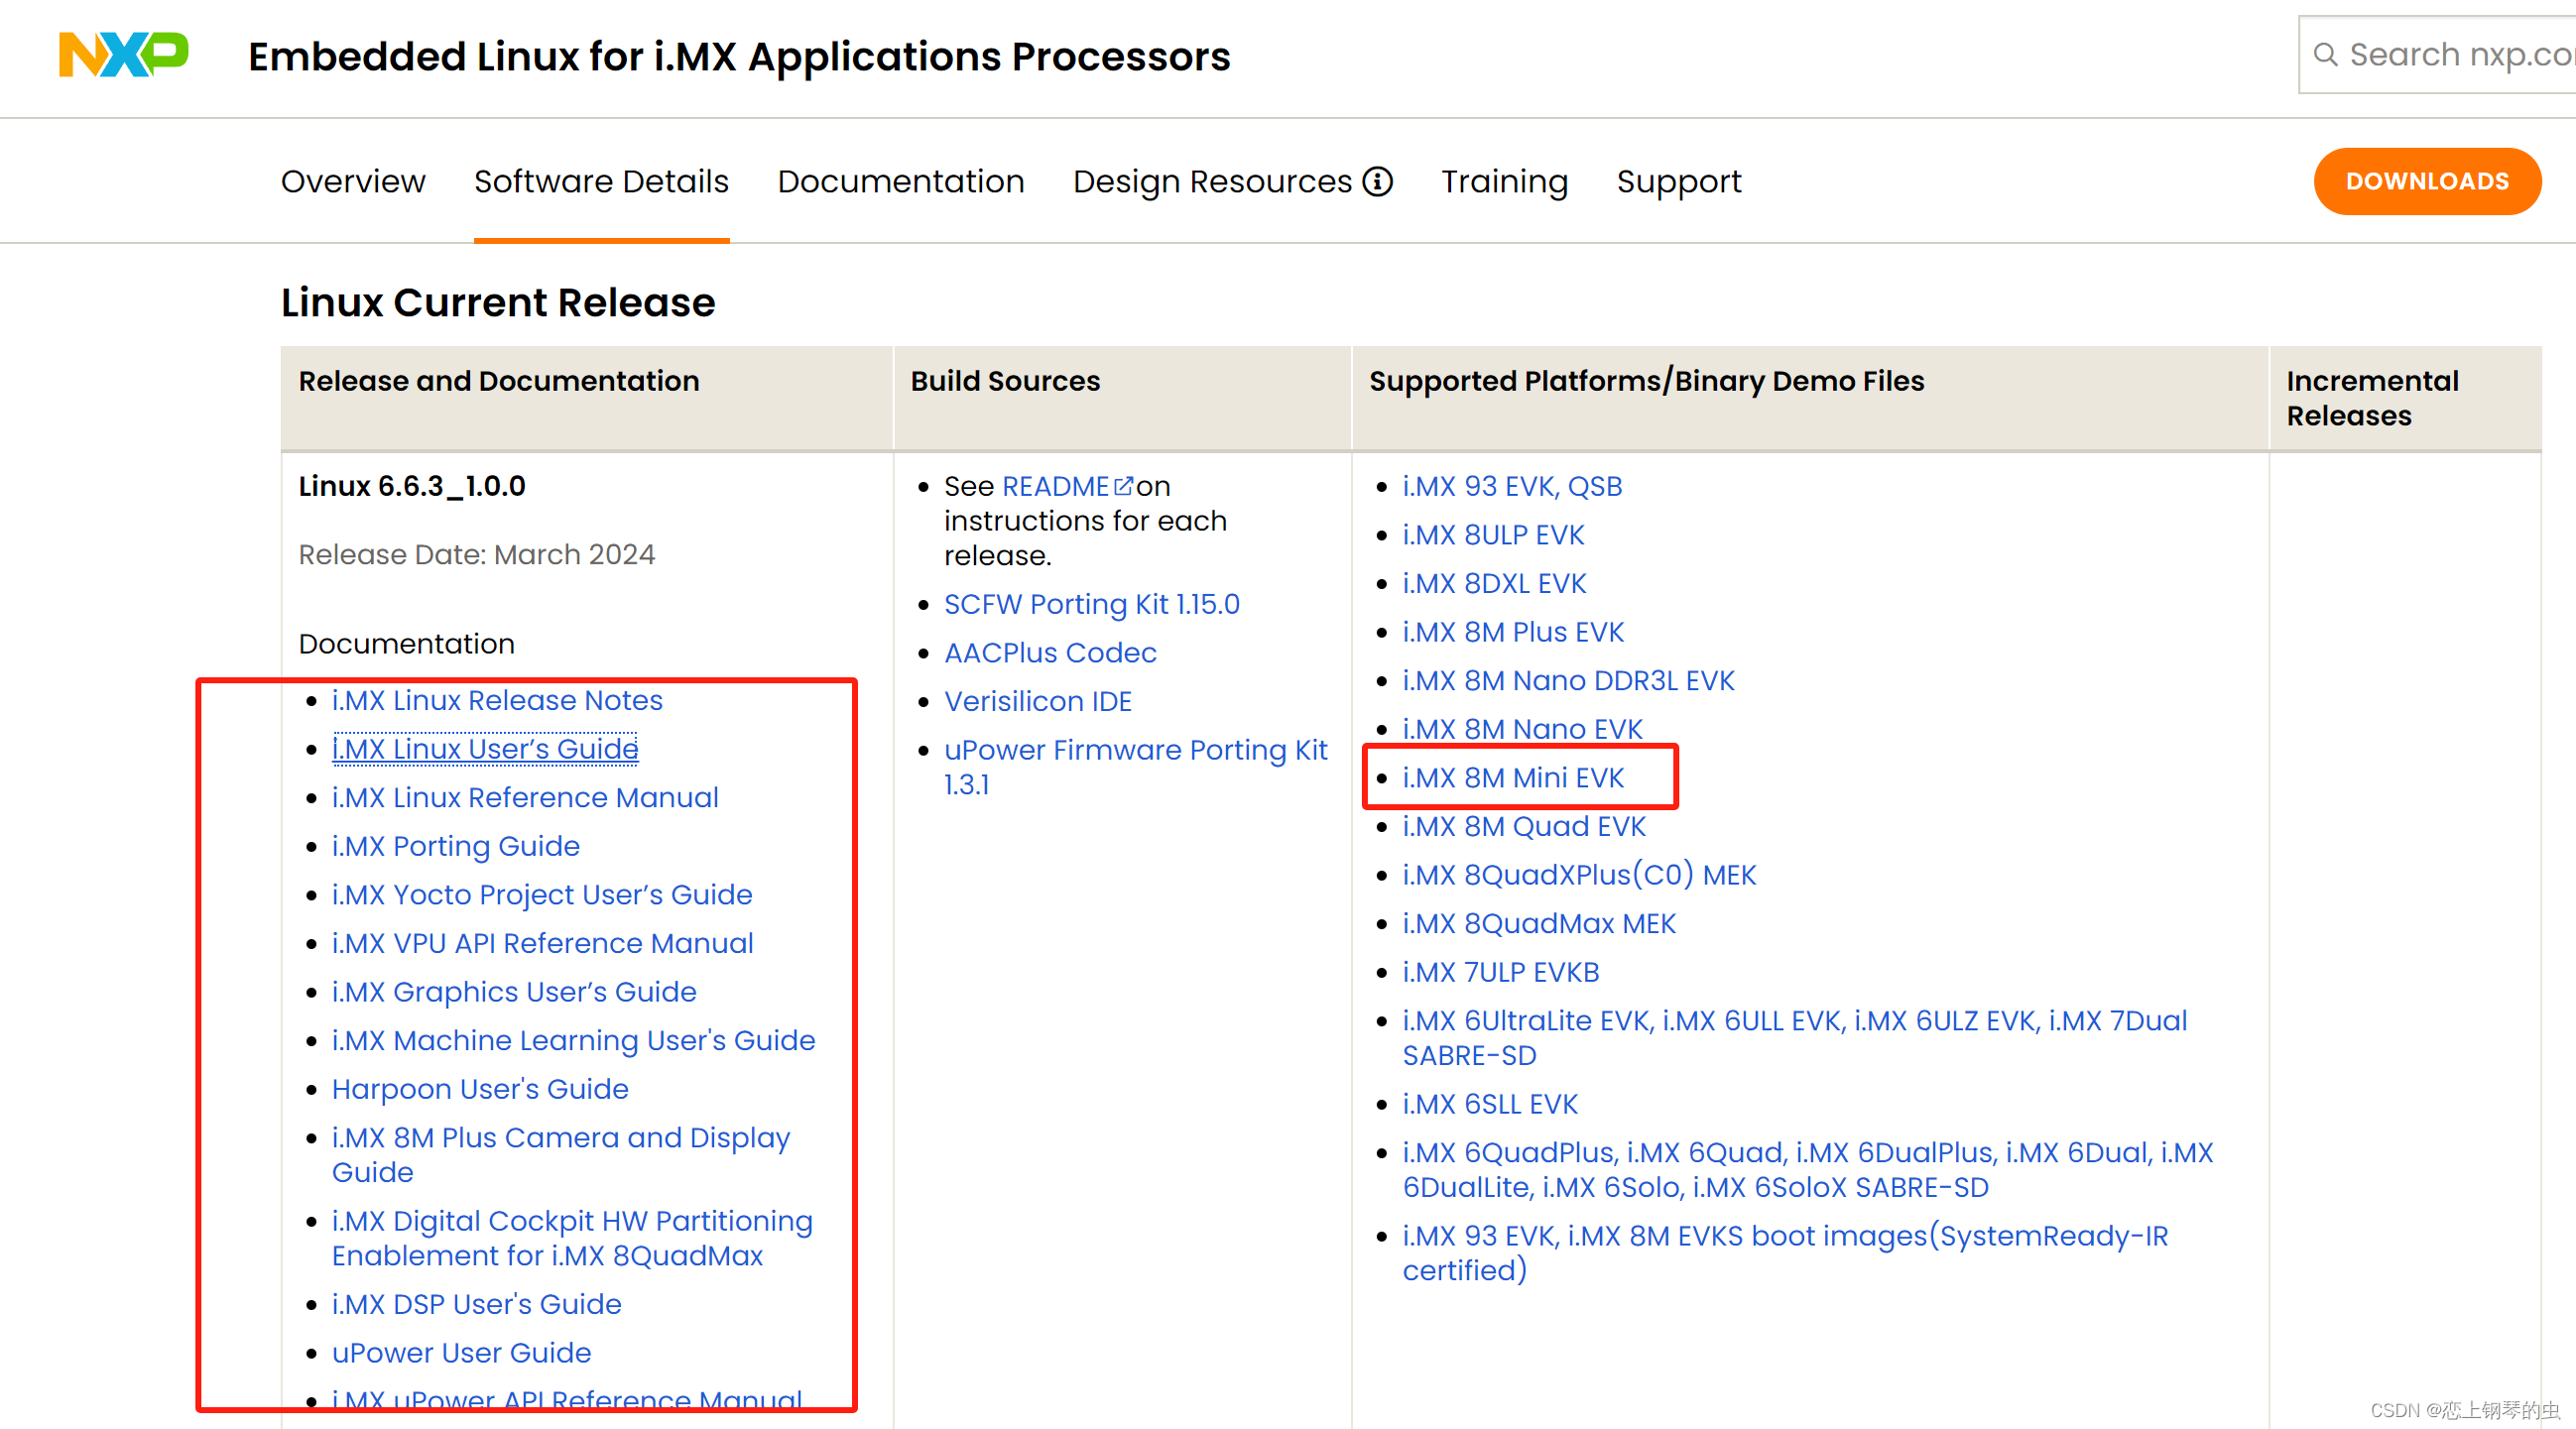Screen dimensions: 2576x1429
Task: Open the Verisilicon IDE link
Action: pyautogui.click(x=1038, y=701)
